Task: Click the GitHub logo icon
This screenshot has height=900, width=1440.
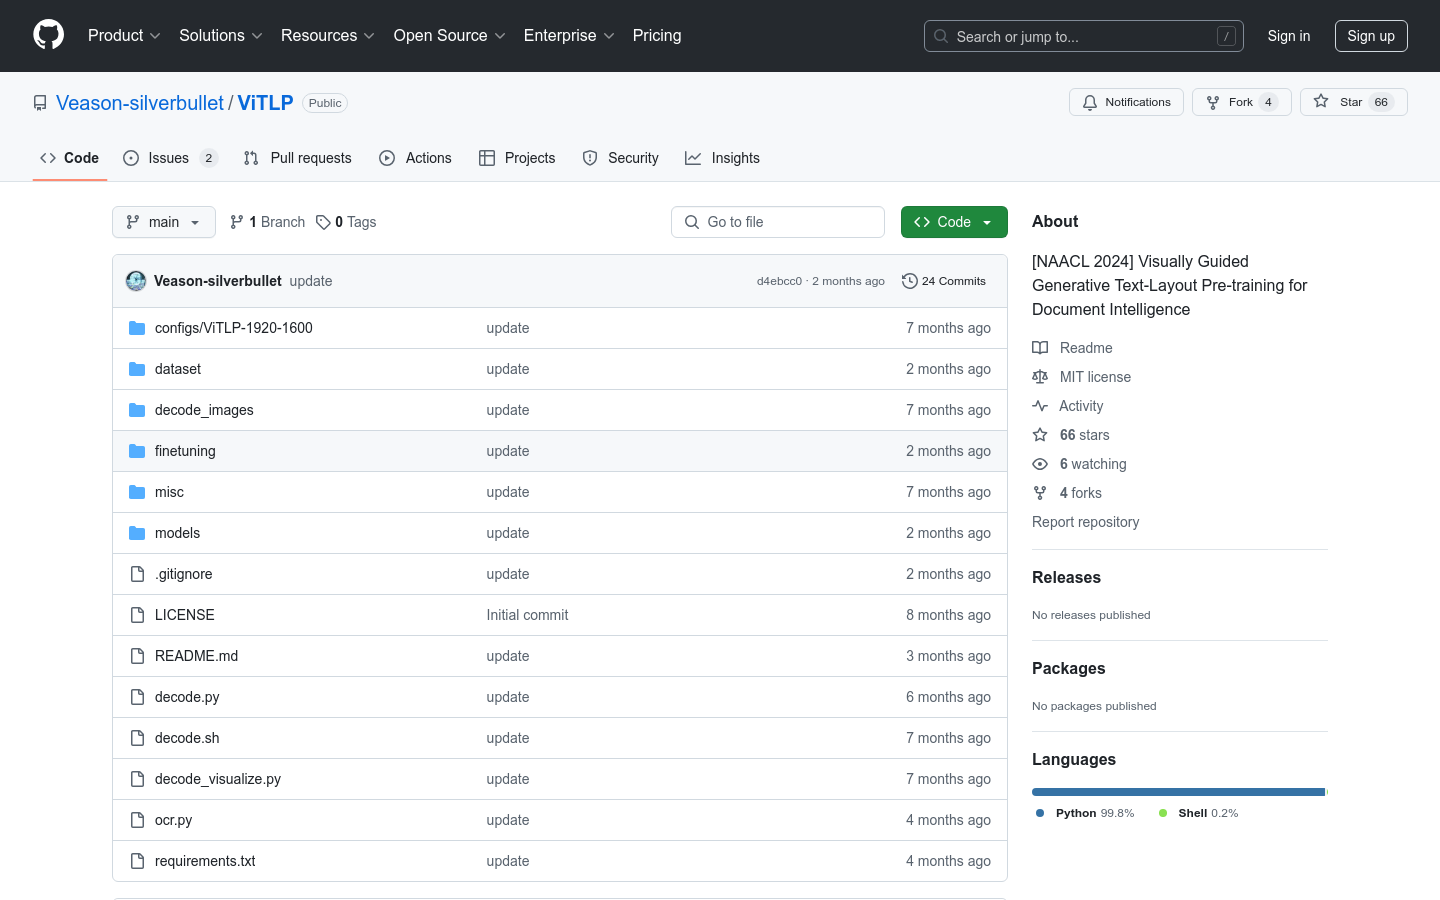Action: point(48,35)
